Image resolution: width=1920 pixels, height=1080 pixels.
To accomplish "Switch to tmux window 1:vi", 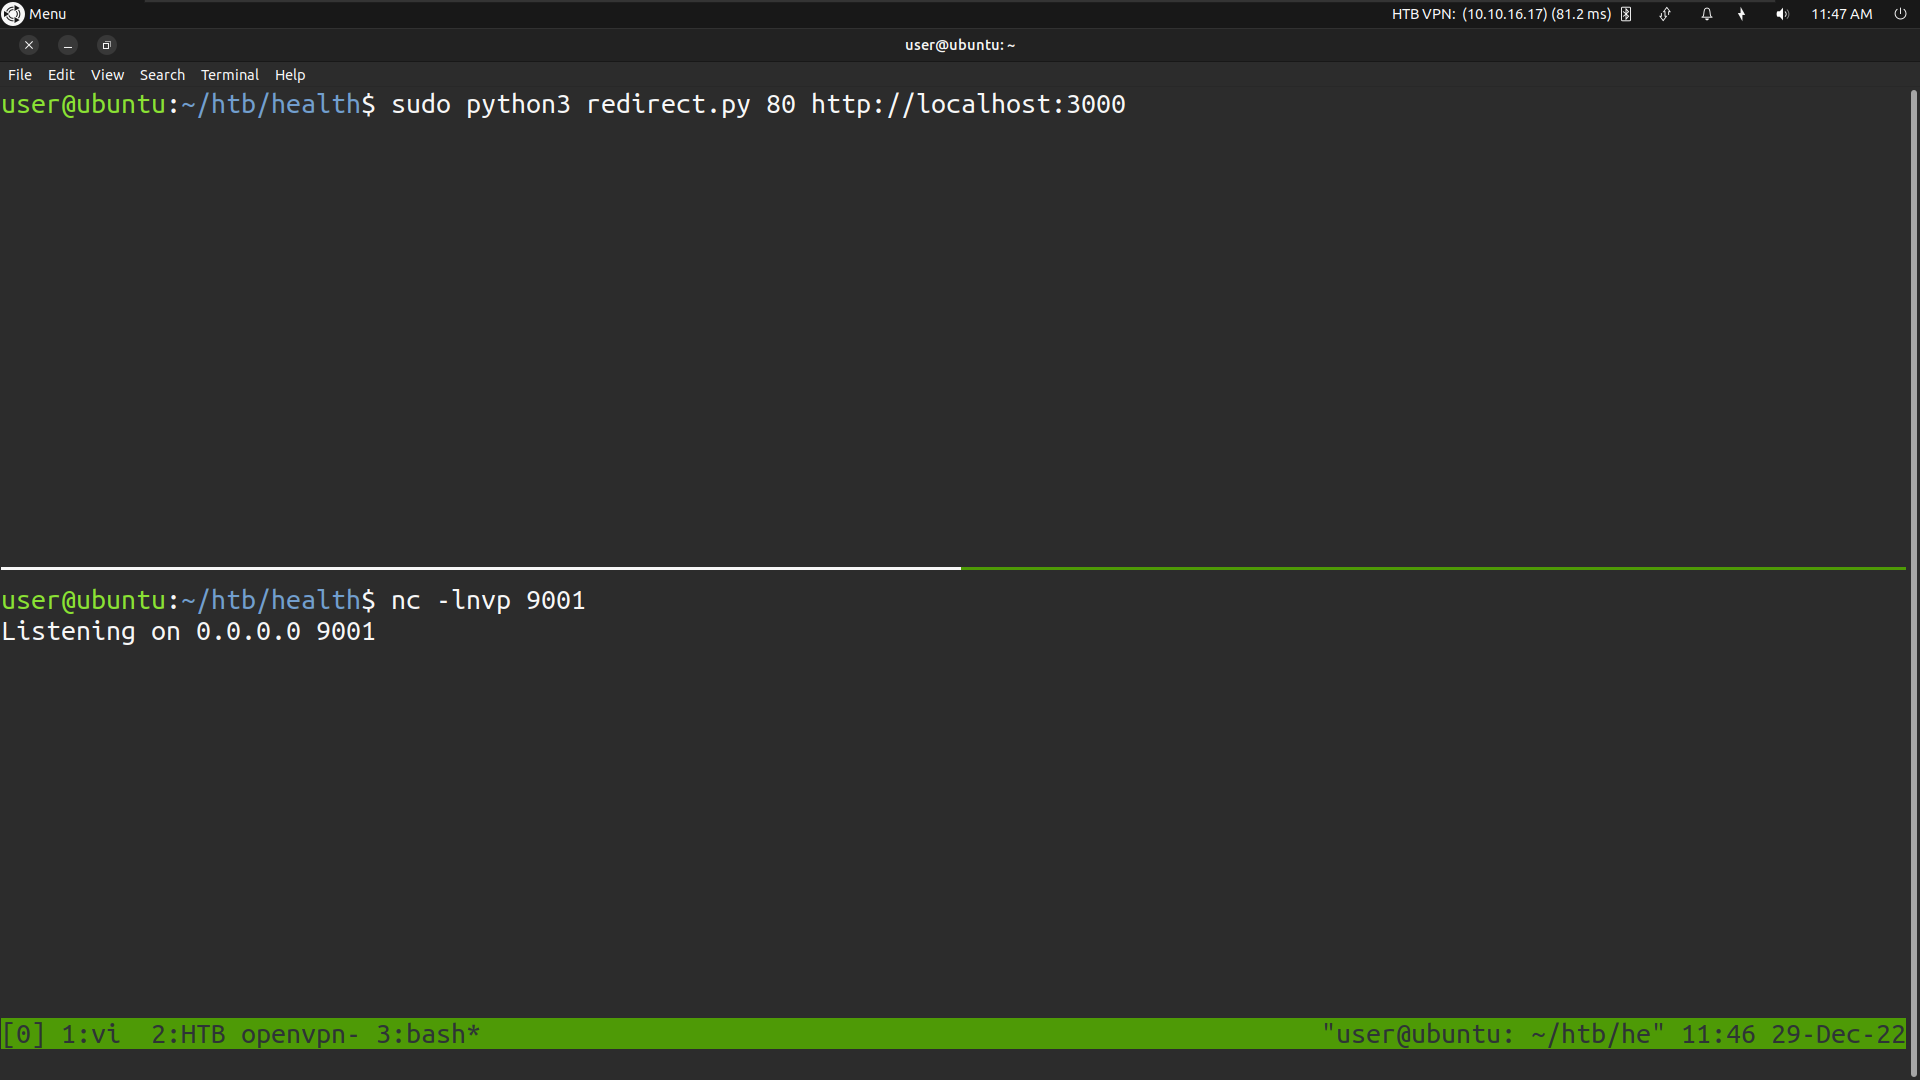I will point(89,1034).
